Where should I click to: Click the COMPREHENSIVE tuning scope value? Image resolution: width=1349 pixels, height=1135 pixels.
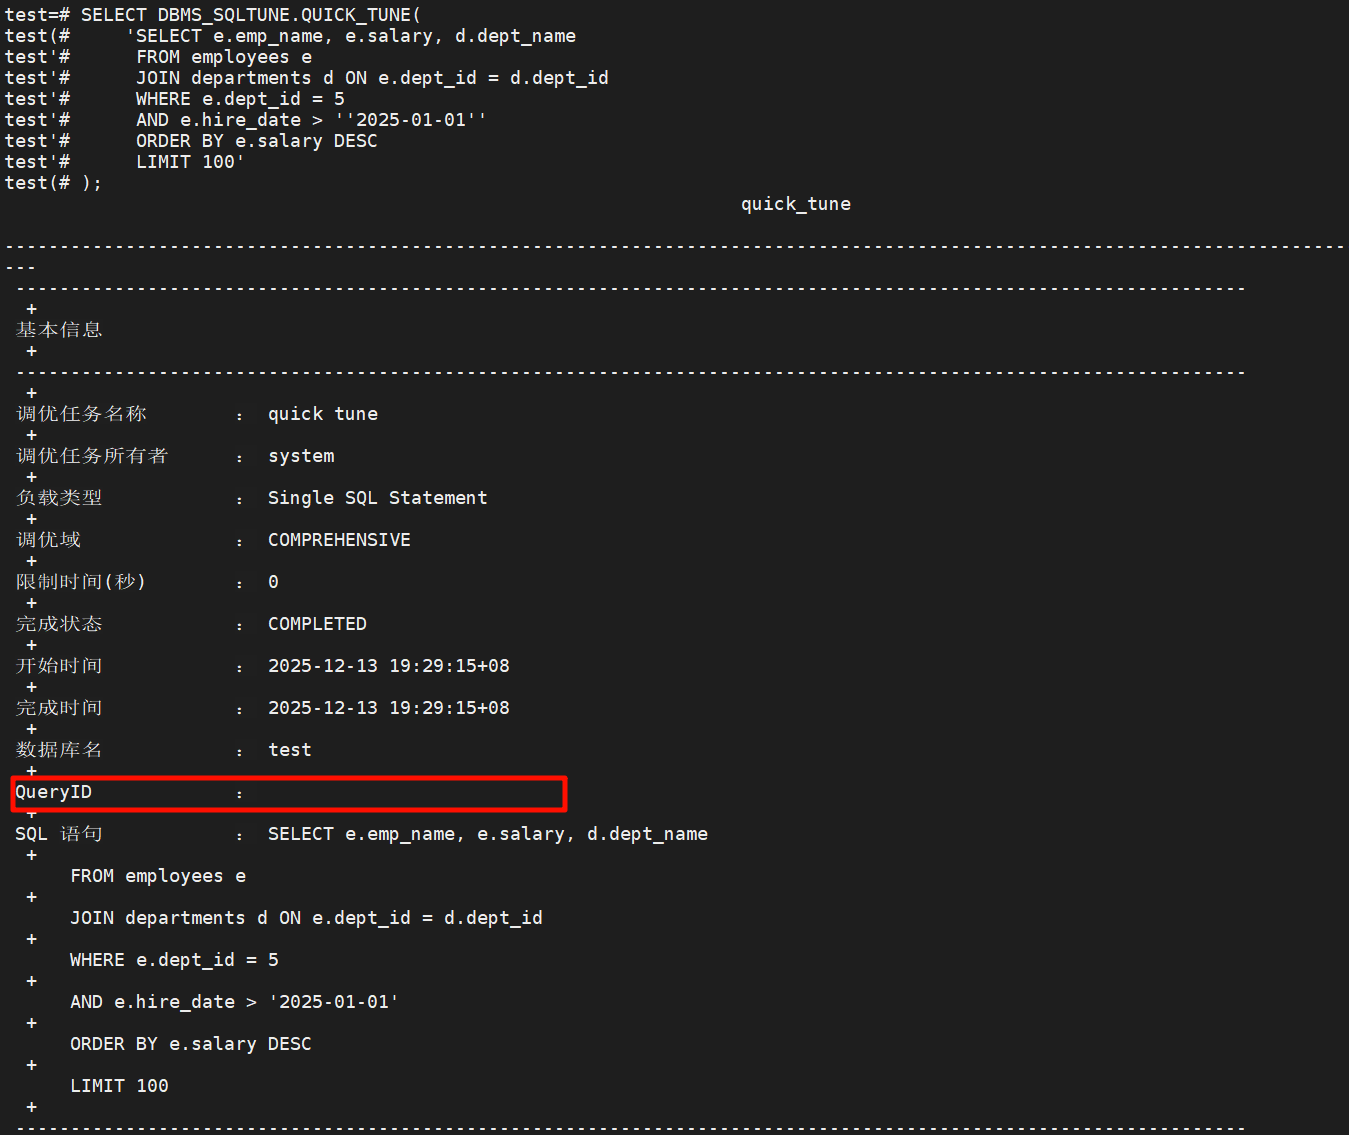pyautogui.click(x=339, y=540)
